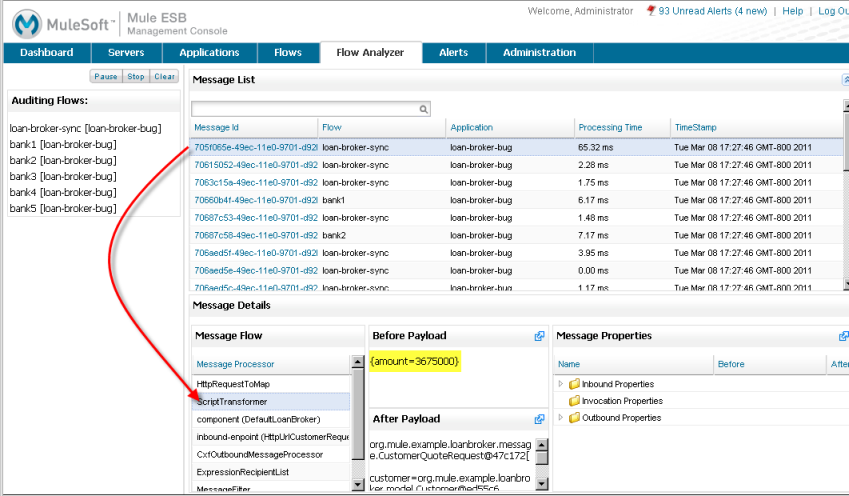This screenshot has height=496, width=849.
Task: Click the red unread alerts flag icon
Action: (x=651, y=11)
